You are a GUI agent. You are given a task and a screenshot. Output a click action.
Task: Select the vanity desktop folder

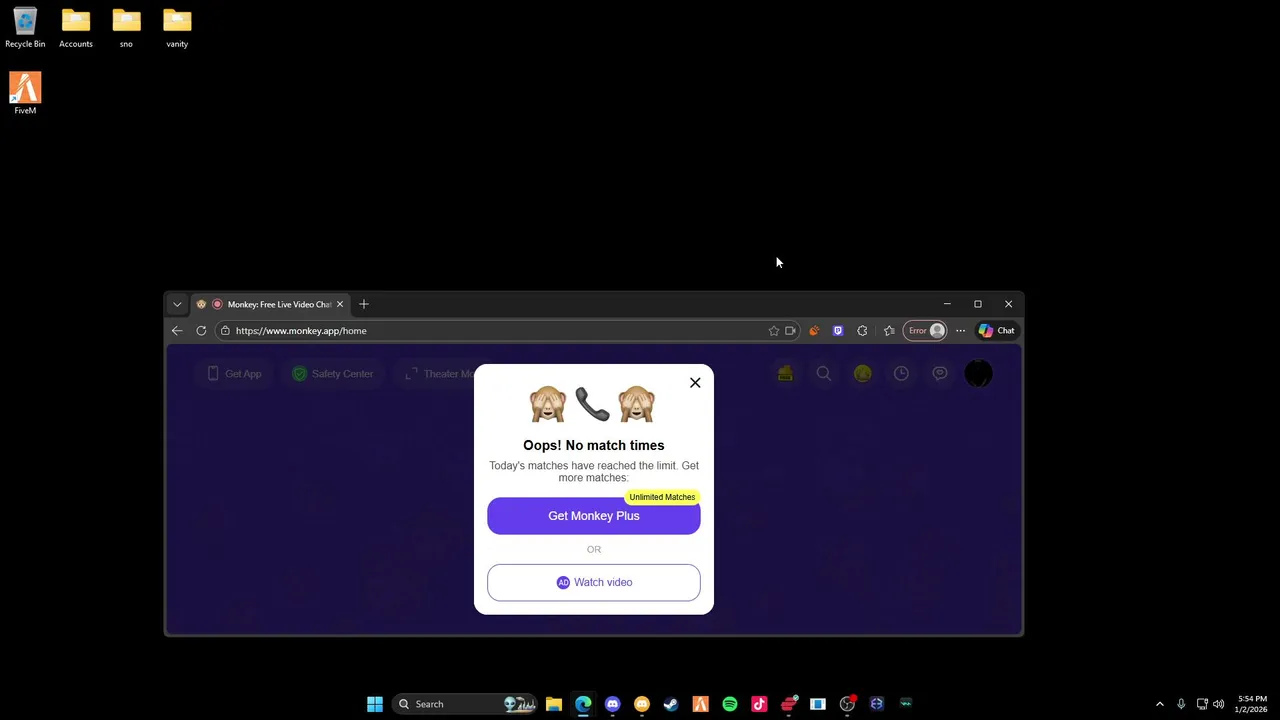(177, 28)
